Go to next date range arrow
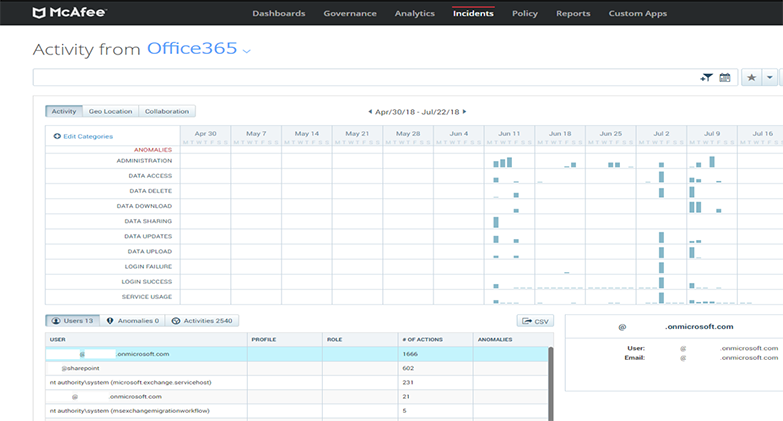Screen dimensions: 783x421 coord(464,112)
